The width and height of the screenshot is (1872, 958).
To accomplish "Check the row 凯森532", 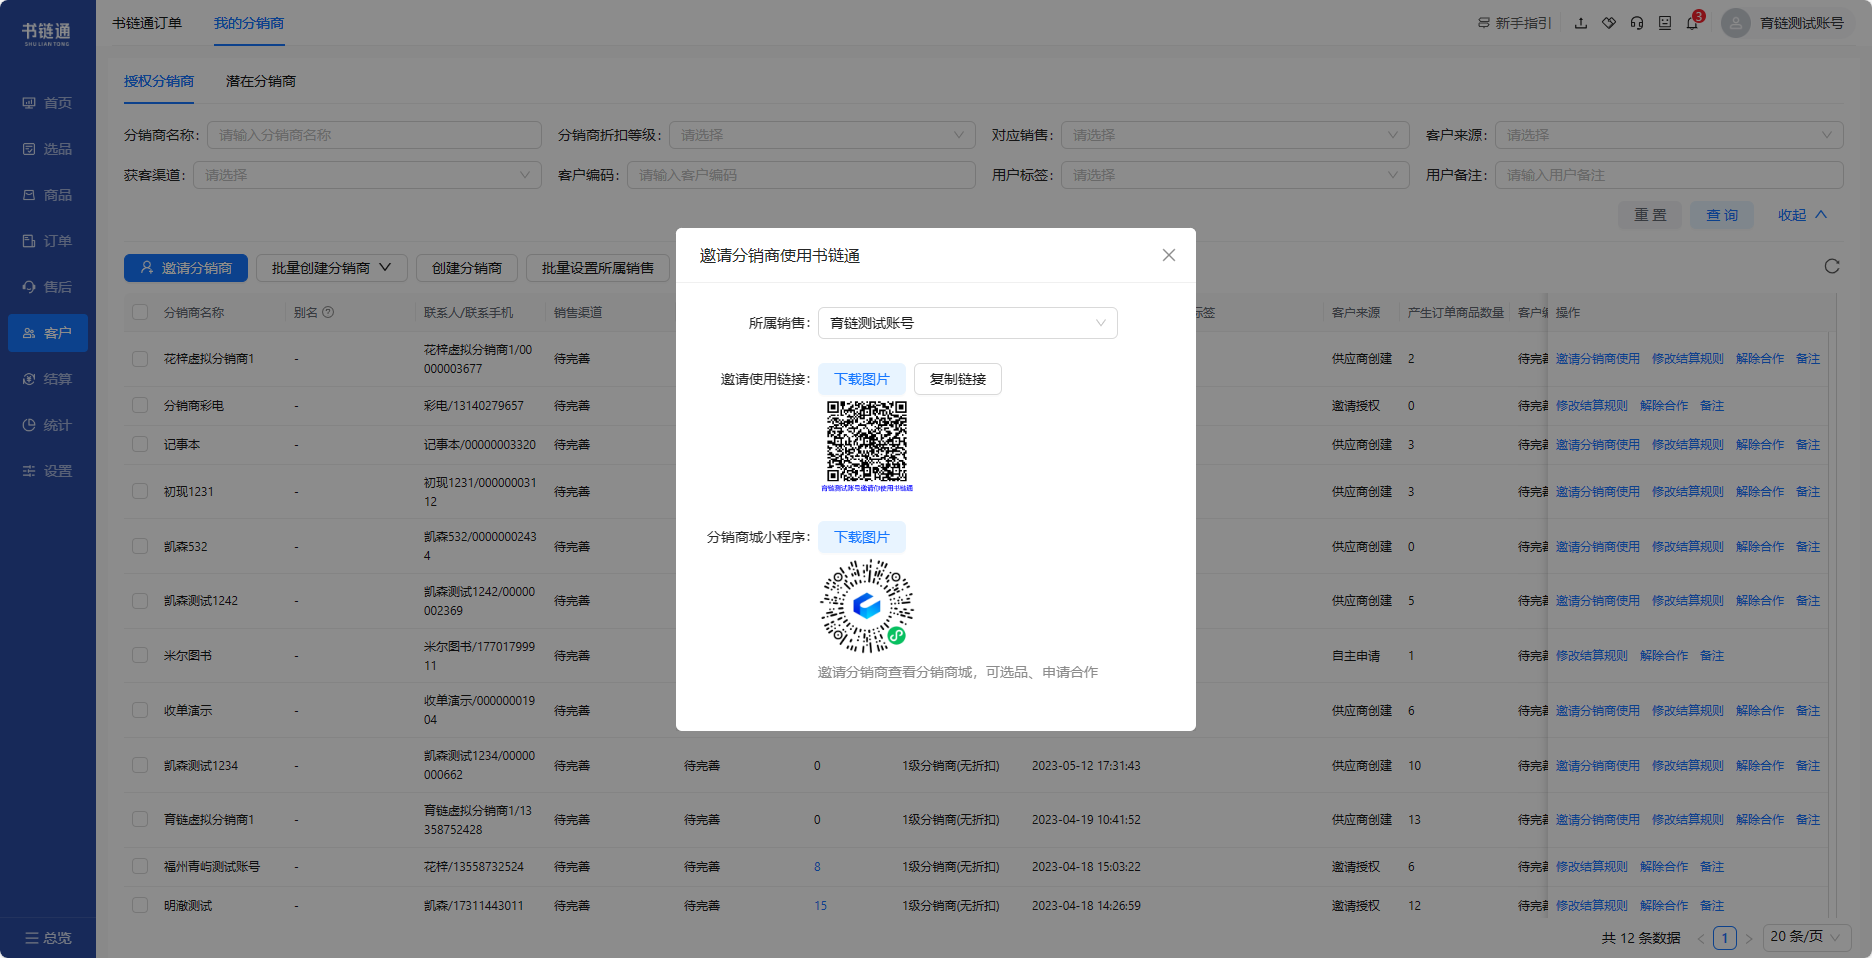I will pos(140,546).
